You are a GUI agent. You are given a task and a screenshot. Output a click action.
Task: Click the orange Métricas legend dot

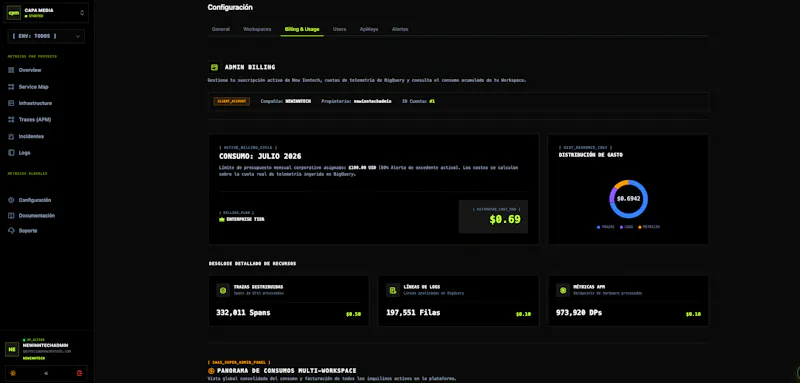[x=640, y=227]
